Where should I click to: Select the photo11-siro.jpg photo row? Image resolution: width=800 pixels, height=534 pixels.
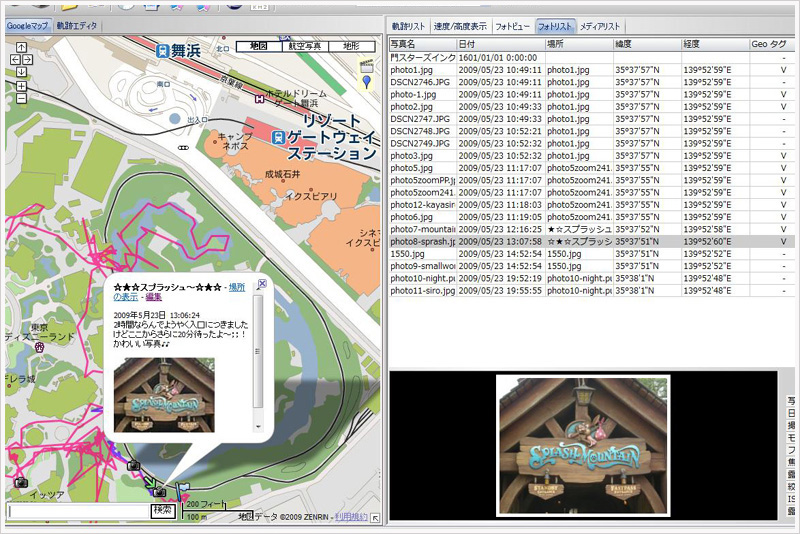pyautogui.click(x=592, y=290)
